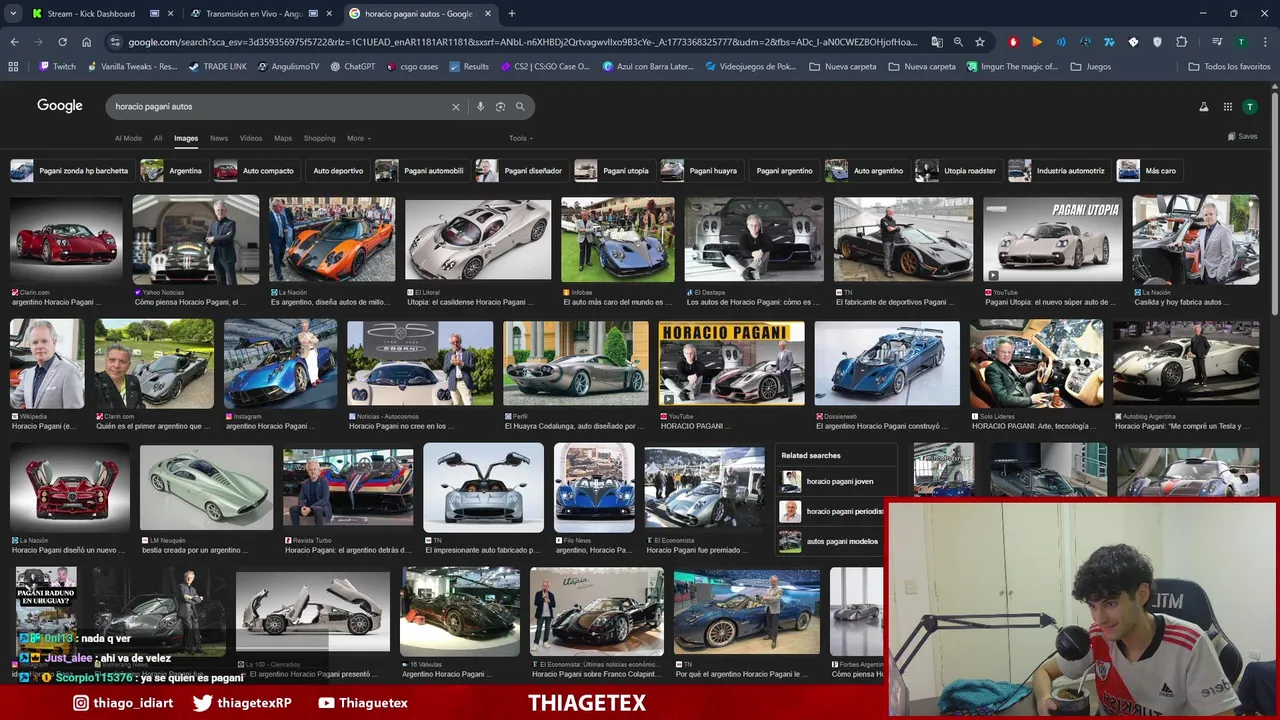Switch to the All results tab
This screenshot has width=1280, height=720.
[158, 138]
